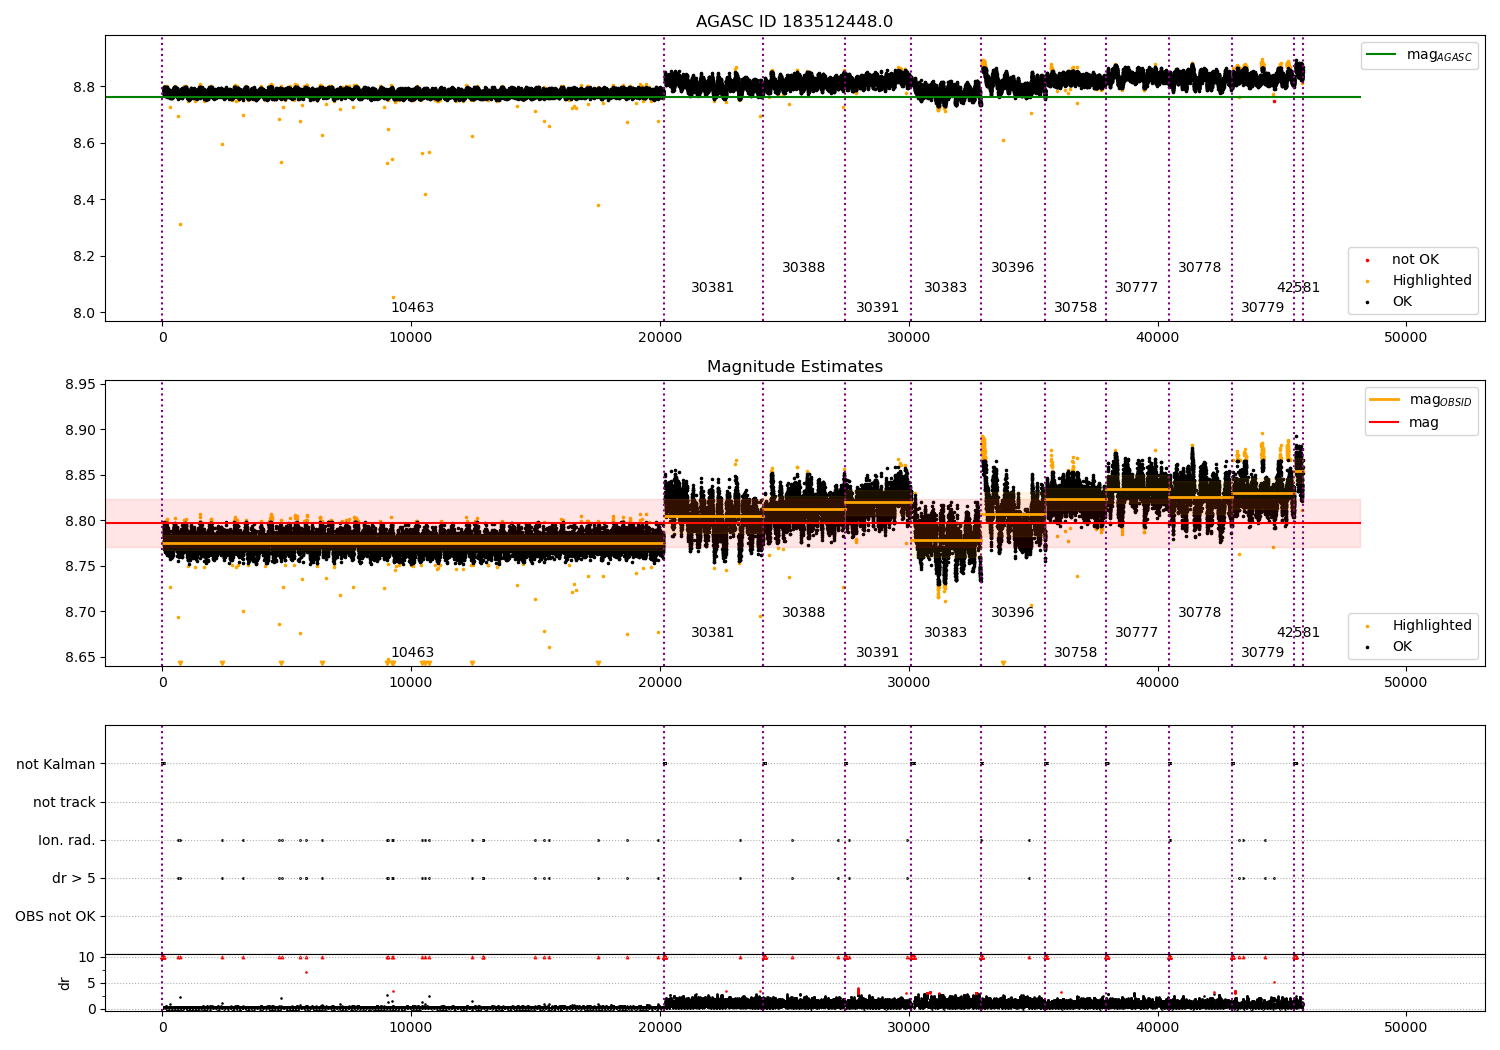Click OBSID label 30779 in Magnitude Estimates panel

pos(1262,653)
